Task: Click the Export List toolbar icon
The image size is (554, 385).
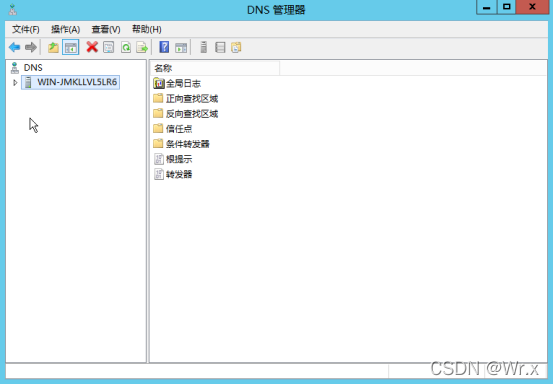Action: pyautogui.click(x=142, y=47)
